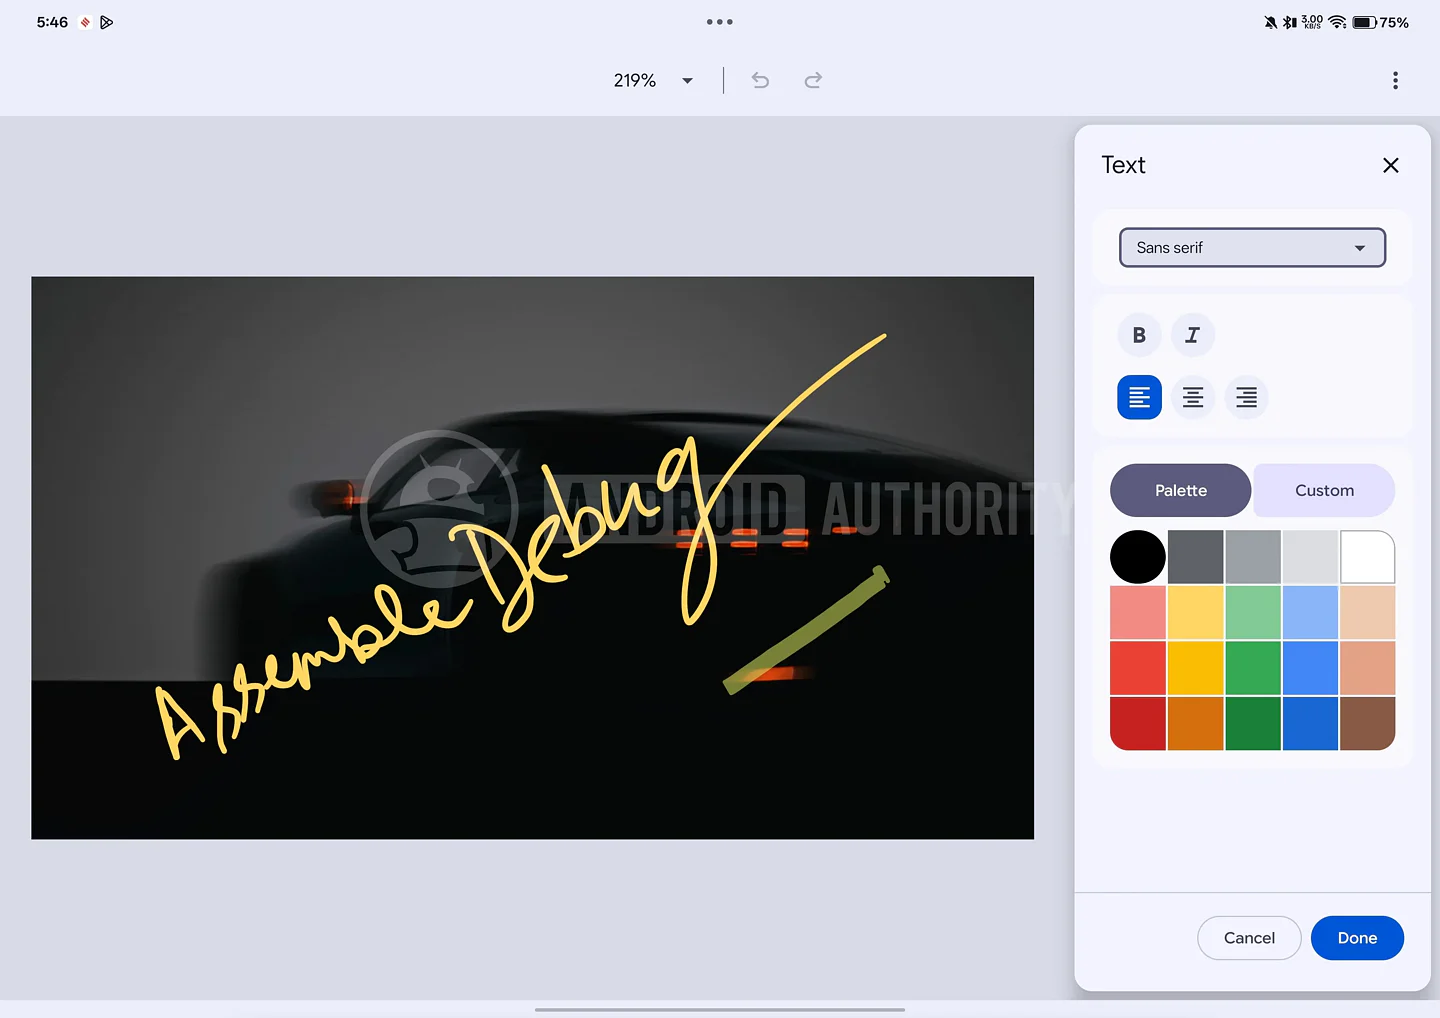Click the Cancel button
The image size is (1440, 1018).
(x=1249, y=938)
